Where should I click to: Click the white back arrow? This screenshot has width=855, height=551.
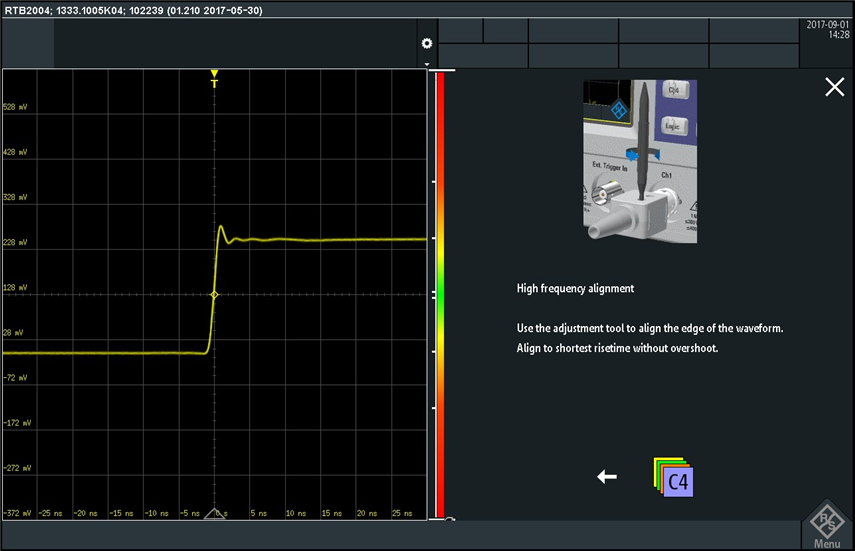pyautogui.click(x=607, y=477)
